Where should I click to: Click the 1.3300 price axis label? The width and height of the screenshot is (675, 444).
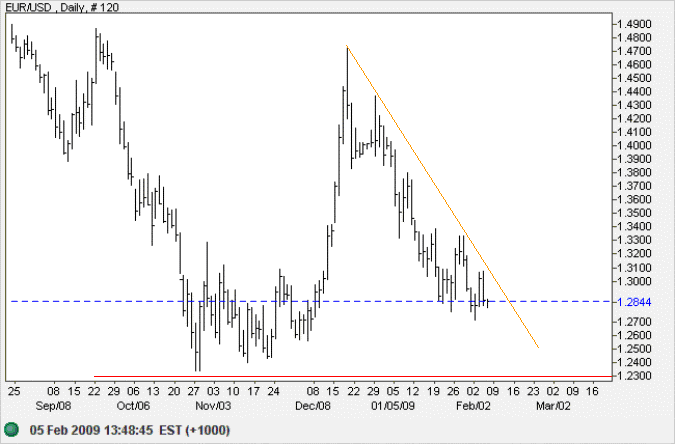(x=634, y=240)
